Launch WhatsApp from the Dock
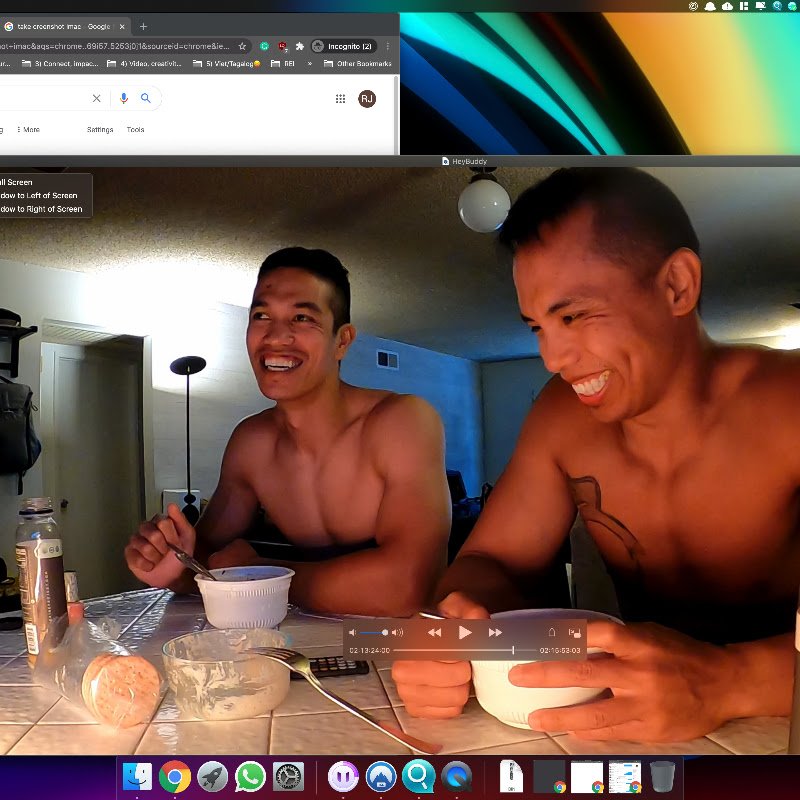Screen dimensions: 800x800 tap(250, 777)
